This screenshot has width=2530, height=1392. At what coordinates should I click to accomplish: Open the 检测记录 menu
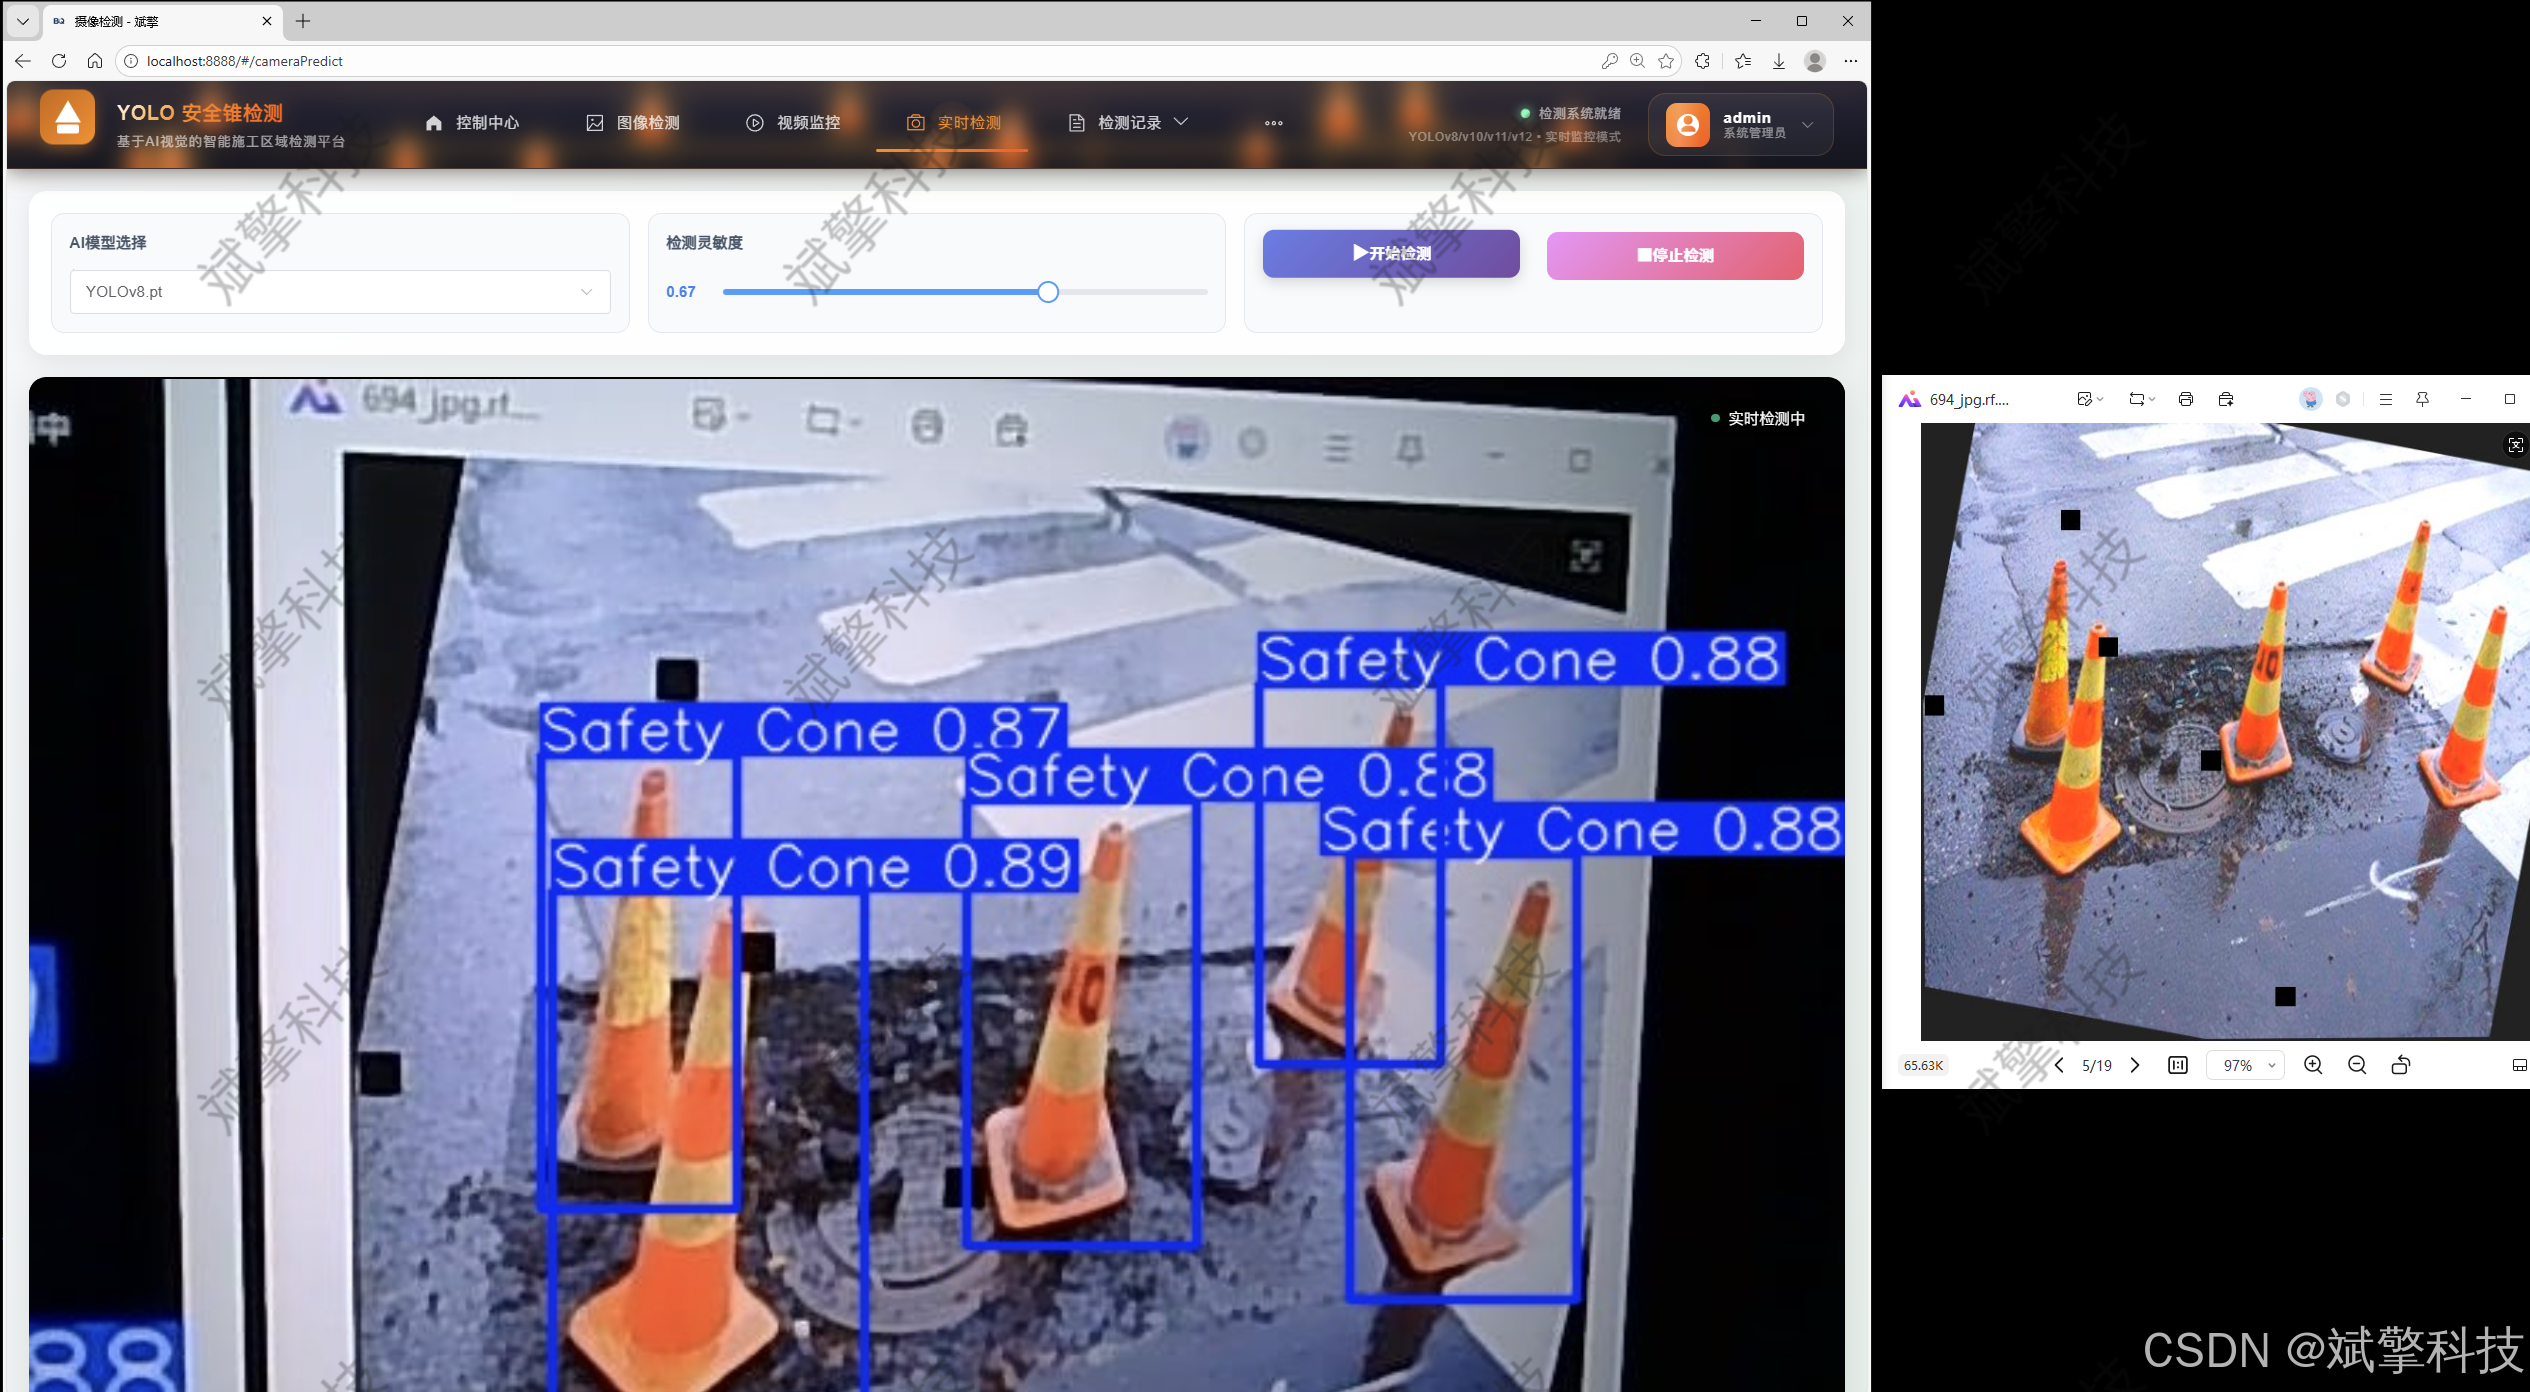pos(1129,123)
